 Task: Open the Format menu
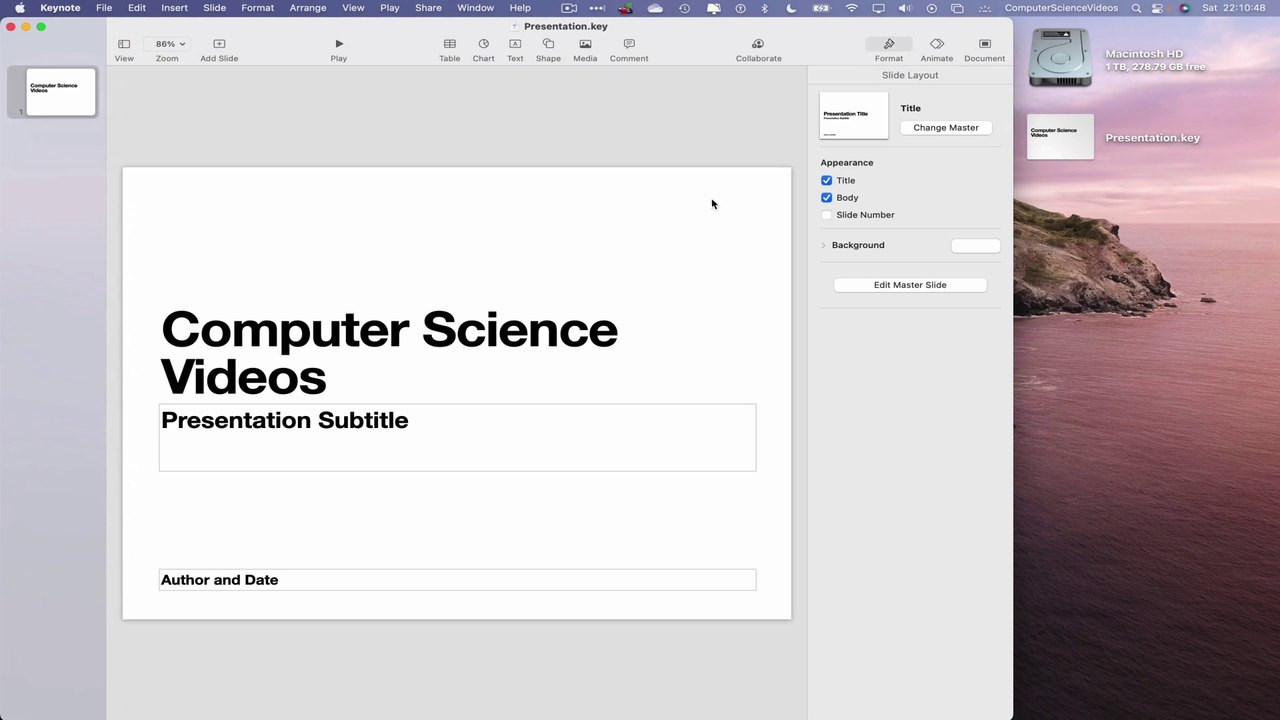(x=257, y=8)
